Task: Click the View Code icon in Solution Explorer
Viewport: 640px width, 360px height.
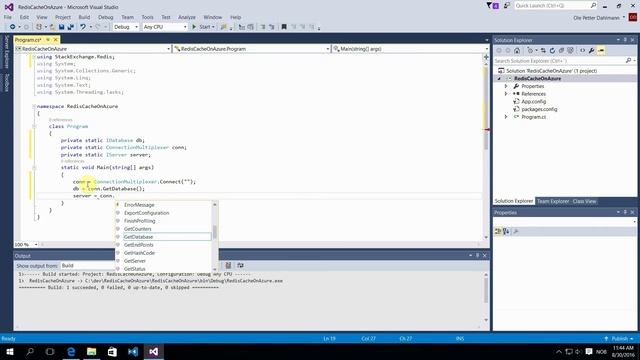Action: pos(582,51)
